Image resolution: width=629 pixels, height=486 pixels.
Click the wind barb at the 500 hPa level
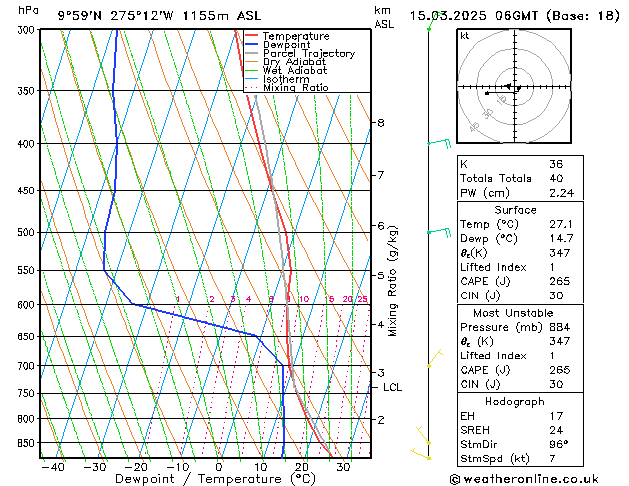(x=440, y=232)
